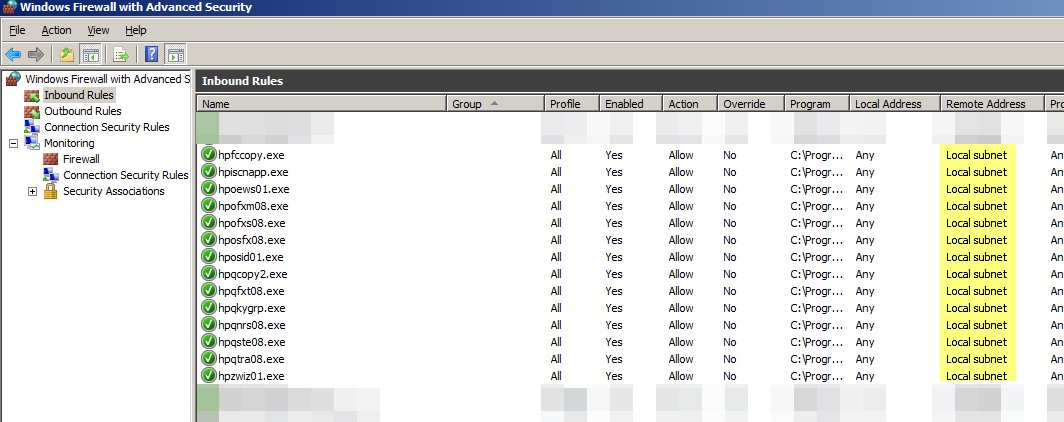The width and height of the screenshot is (1064, 422).
Task: Sort by the Name column header
Action: (x=322, y=104)
